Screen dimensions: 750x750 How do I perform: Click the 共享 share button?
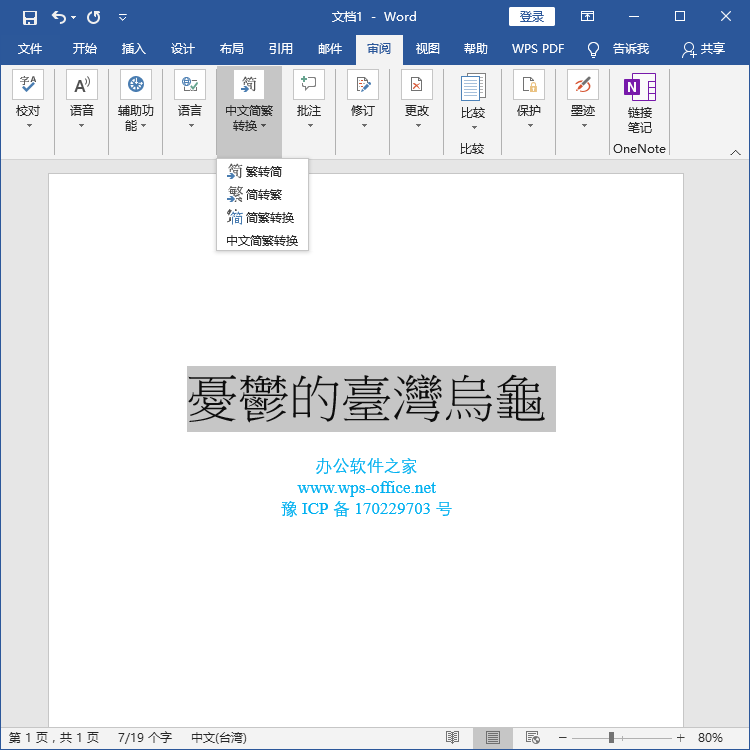point(704,49)
